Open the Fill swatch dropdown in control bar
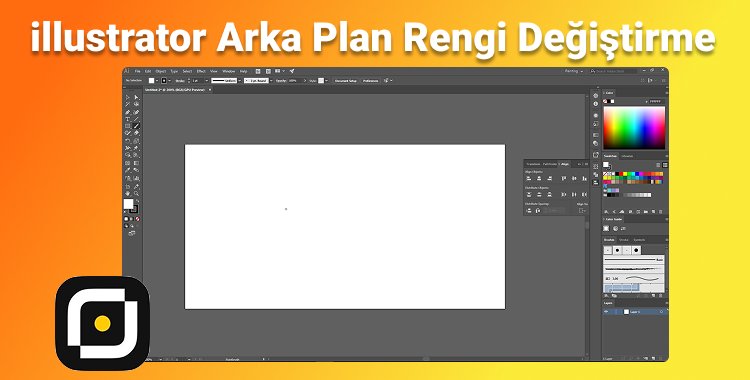750x380 pixels. (x=157, y=80)
